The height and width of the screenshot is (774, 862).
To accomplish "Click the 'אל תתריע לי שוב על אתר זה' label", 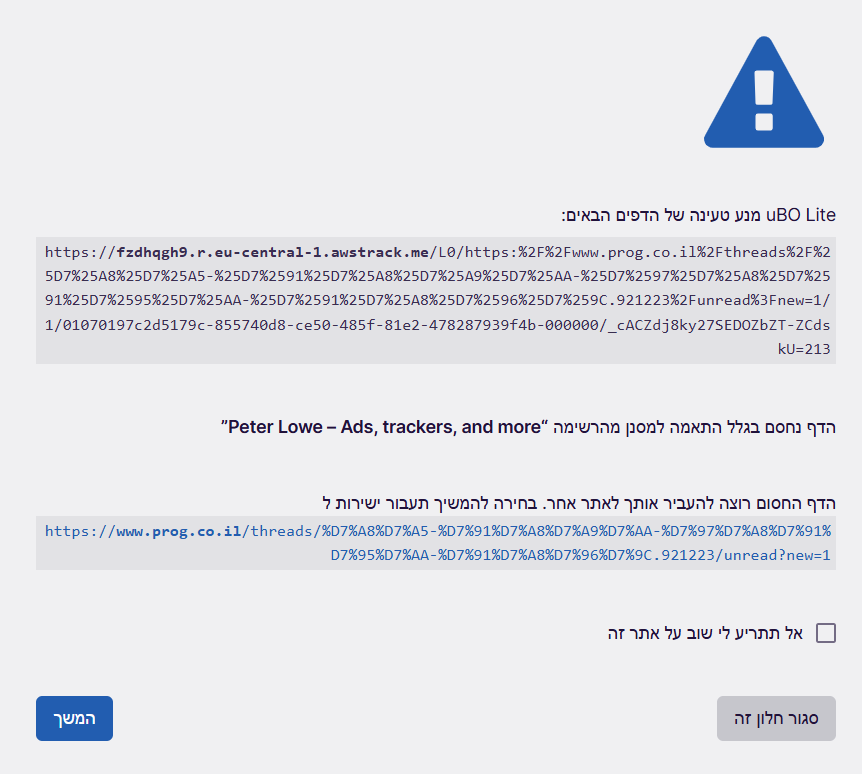I will click(x=705, y=633).
